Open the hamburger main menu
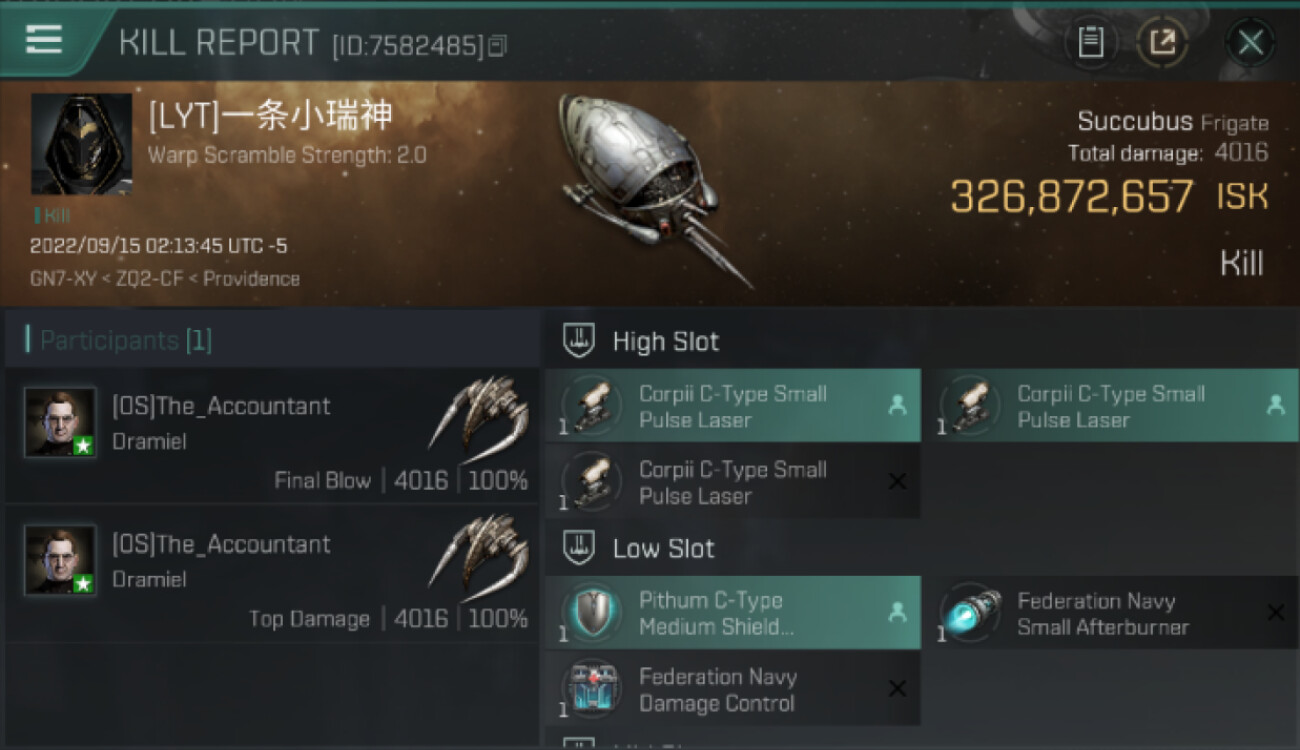 tap(44, 40)
